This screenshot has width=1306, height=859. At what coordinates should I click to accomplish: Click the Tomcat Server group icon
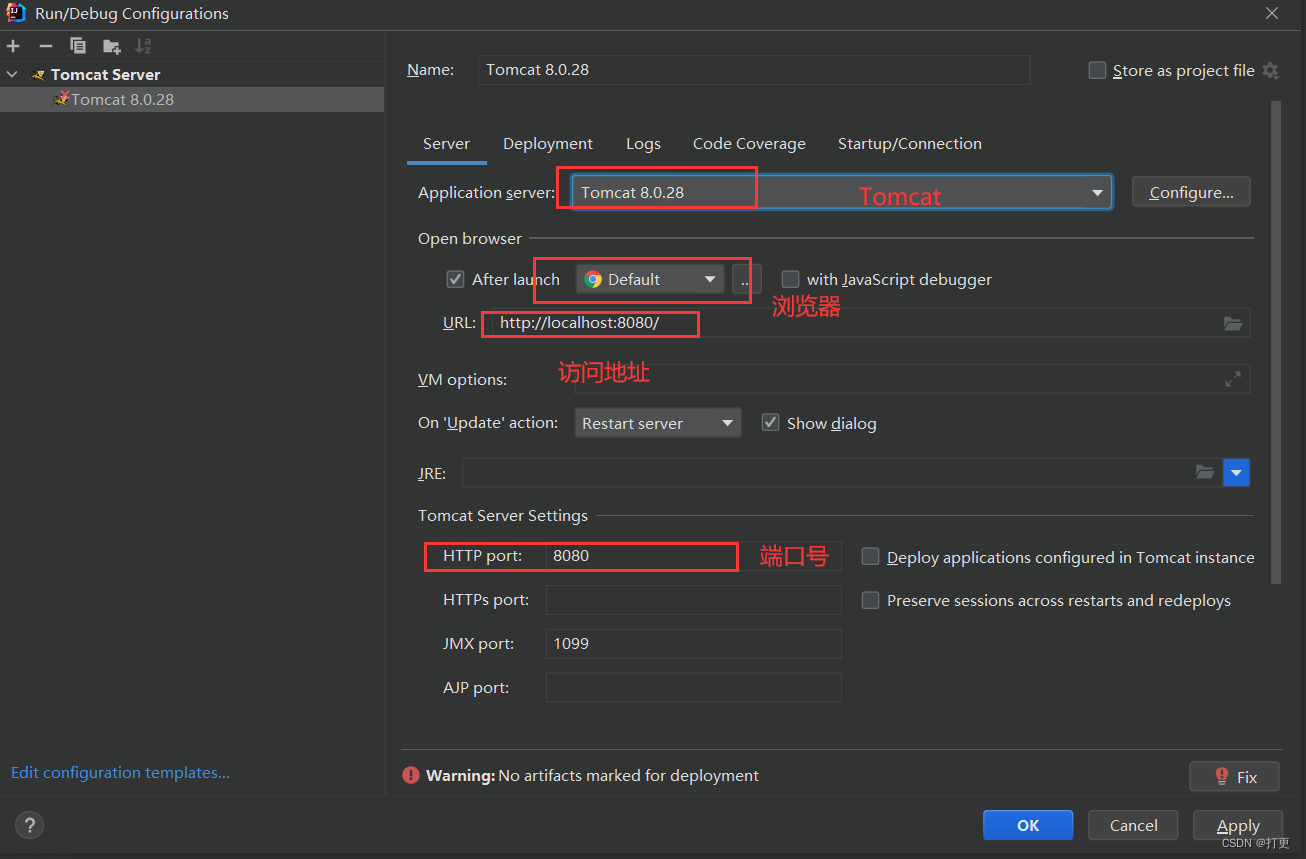click(x=38, y=75)
